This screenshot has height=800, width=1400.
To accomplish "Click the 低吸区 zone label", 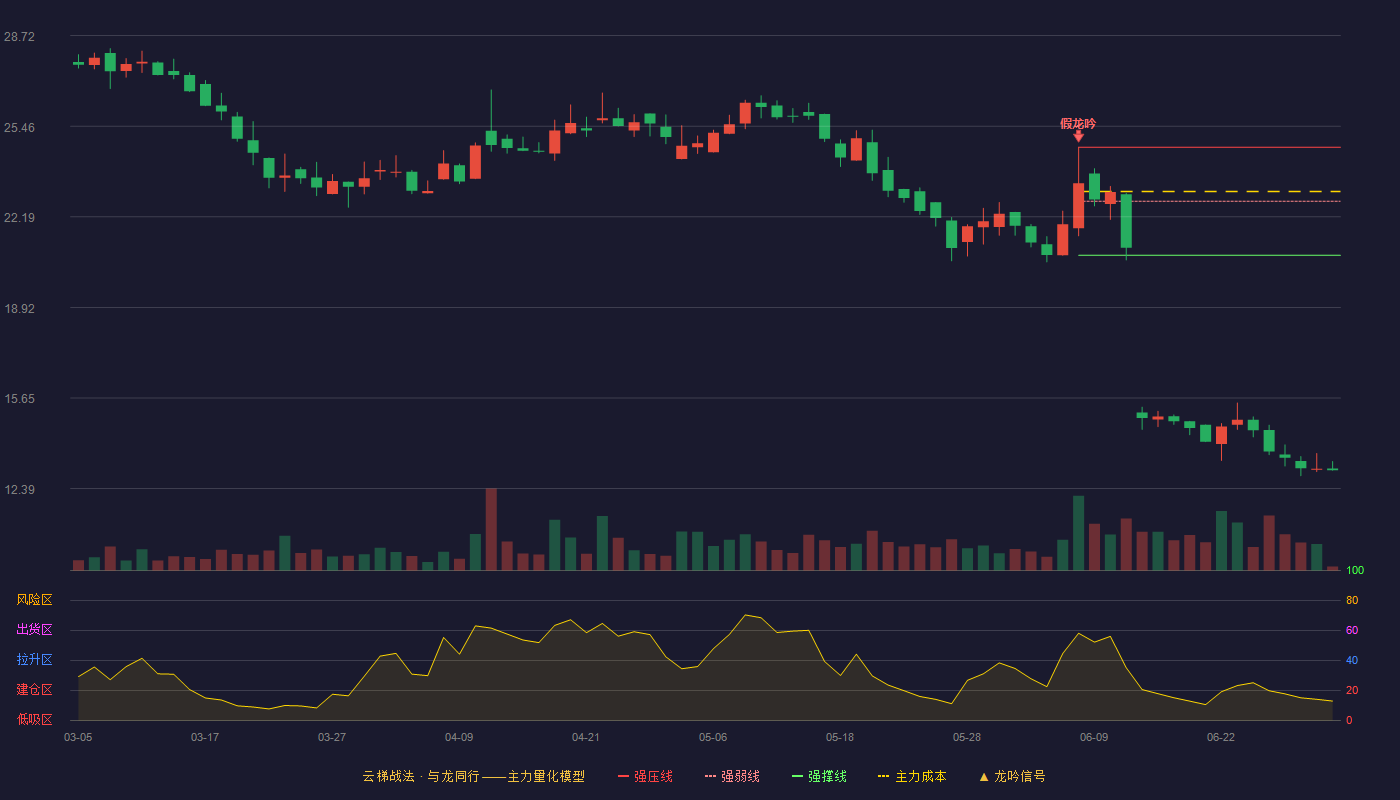I will click(x=34, y=719).
